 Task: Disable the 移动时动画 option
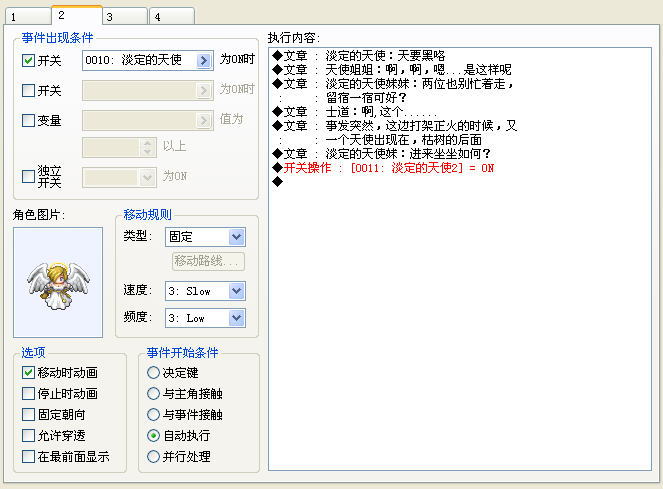28,373
